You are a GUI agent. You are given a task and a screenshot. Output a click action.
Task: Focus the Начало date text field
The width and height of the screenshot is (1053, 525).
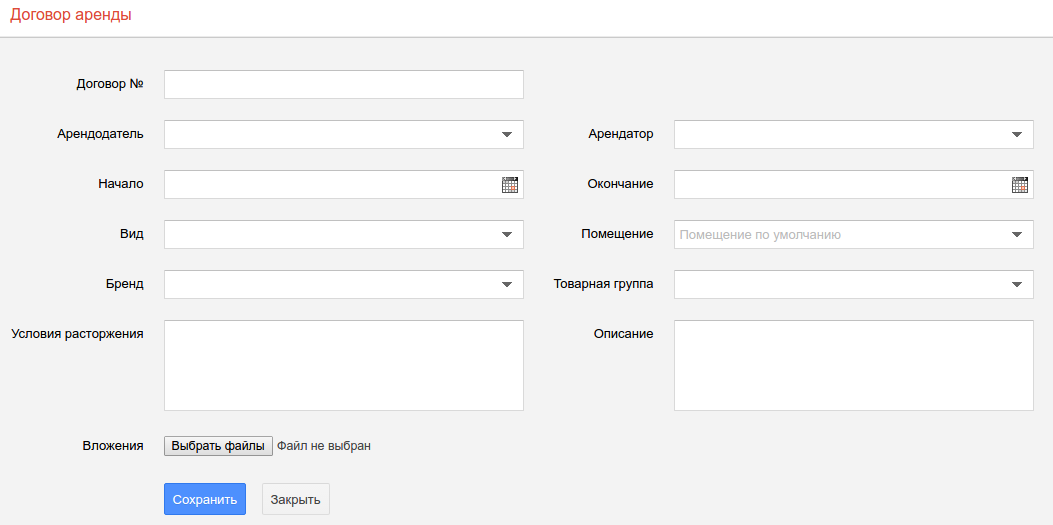coord(330,185)
